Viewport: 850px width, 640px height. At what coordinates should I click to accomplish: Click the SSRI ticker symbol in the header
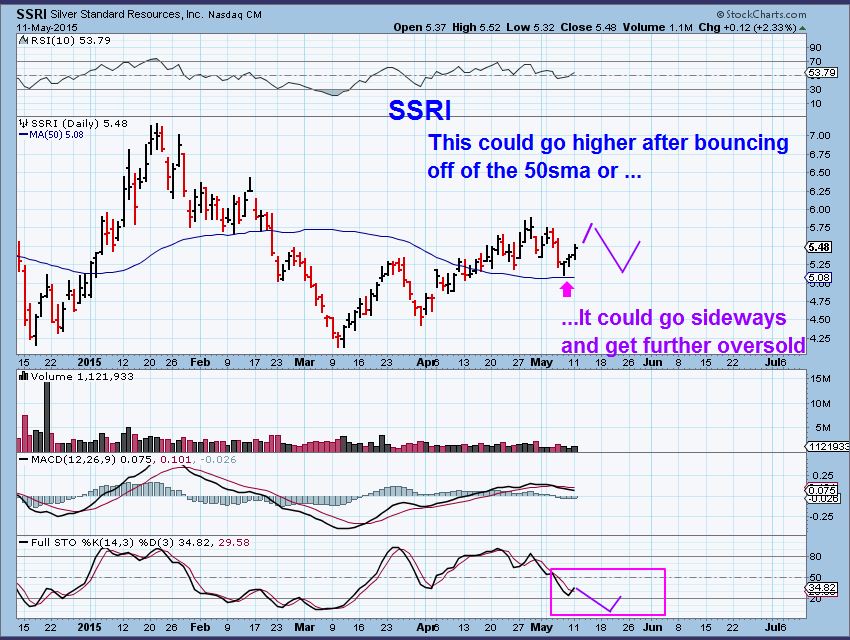coord(31,14)
